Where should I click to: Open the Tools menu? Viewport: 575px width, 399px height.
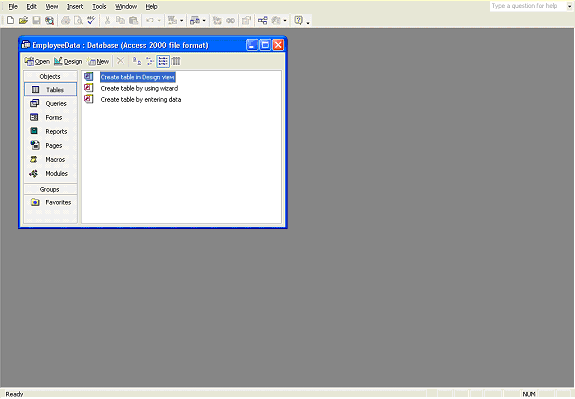point(99,7)
